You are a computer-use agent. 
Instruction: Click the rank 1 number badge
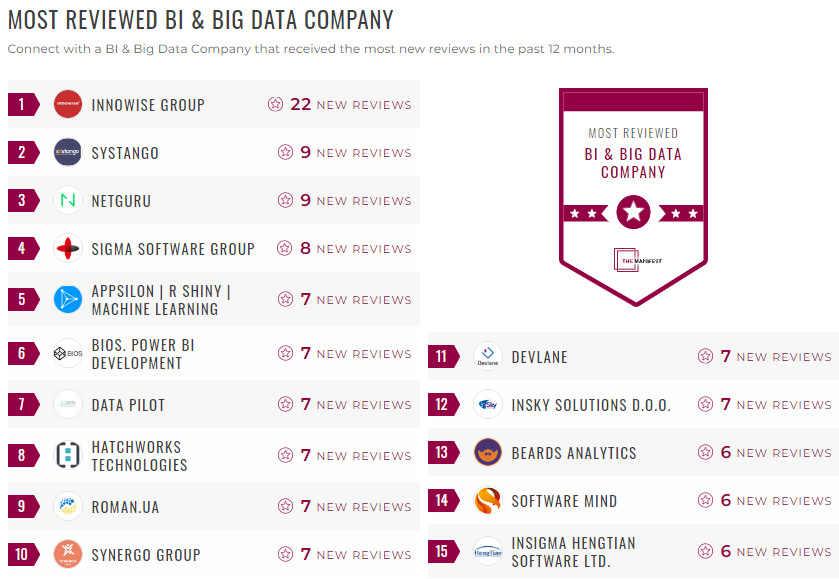22,104
